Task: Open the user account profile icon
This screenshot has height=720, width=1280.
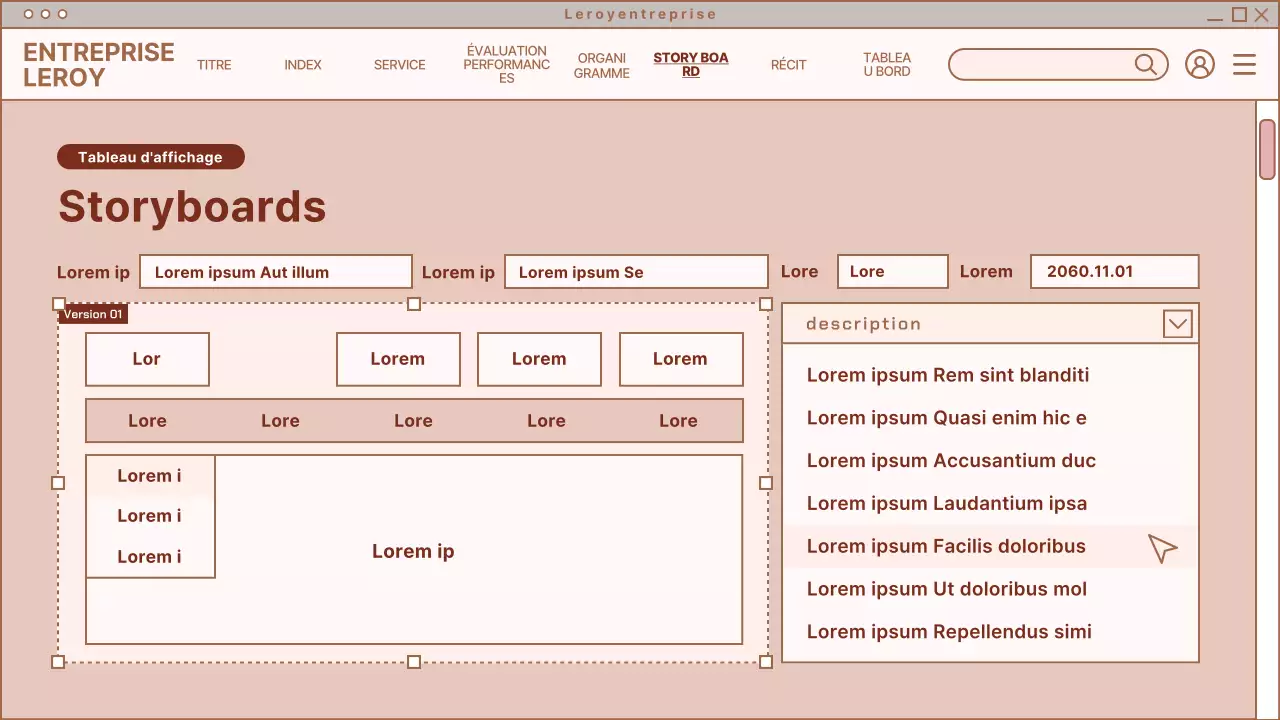Action: (x=1200, y=64)
